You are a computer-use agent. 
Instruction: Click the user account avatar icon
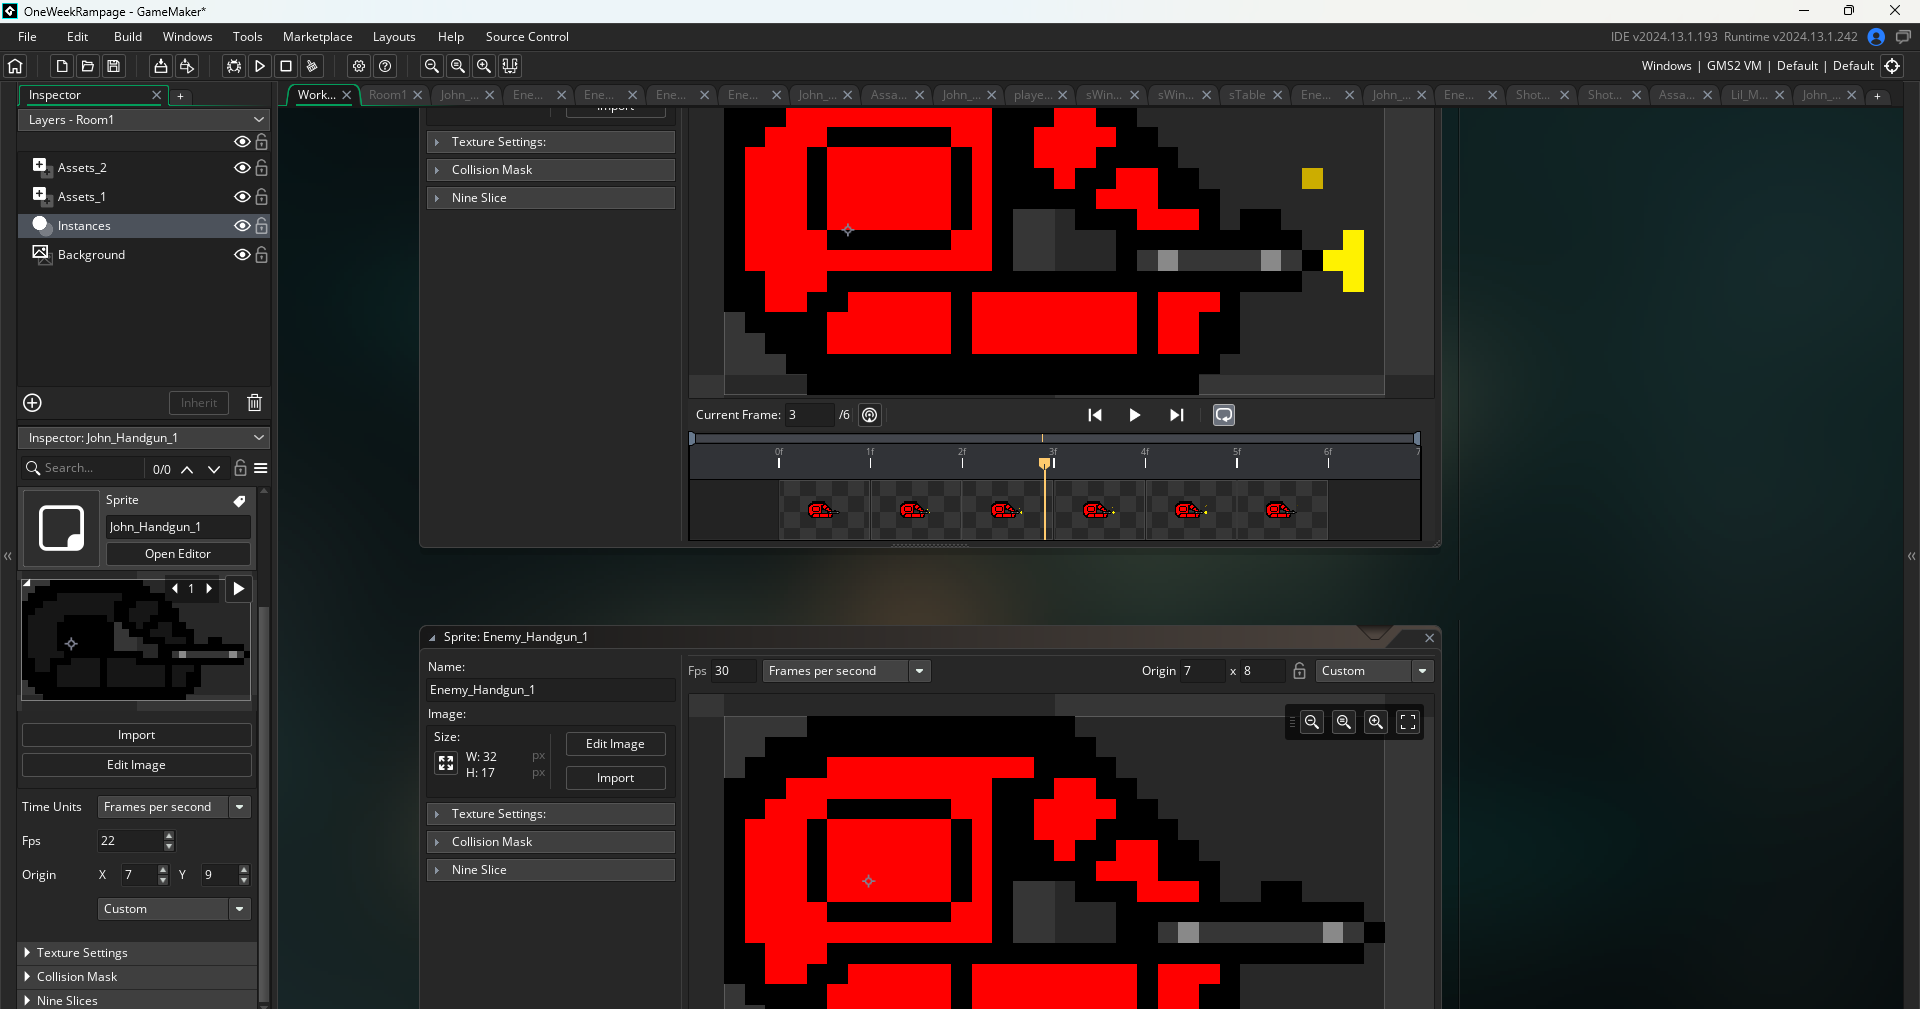tap(1876, 37)
